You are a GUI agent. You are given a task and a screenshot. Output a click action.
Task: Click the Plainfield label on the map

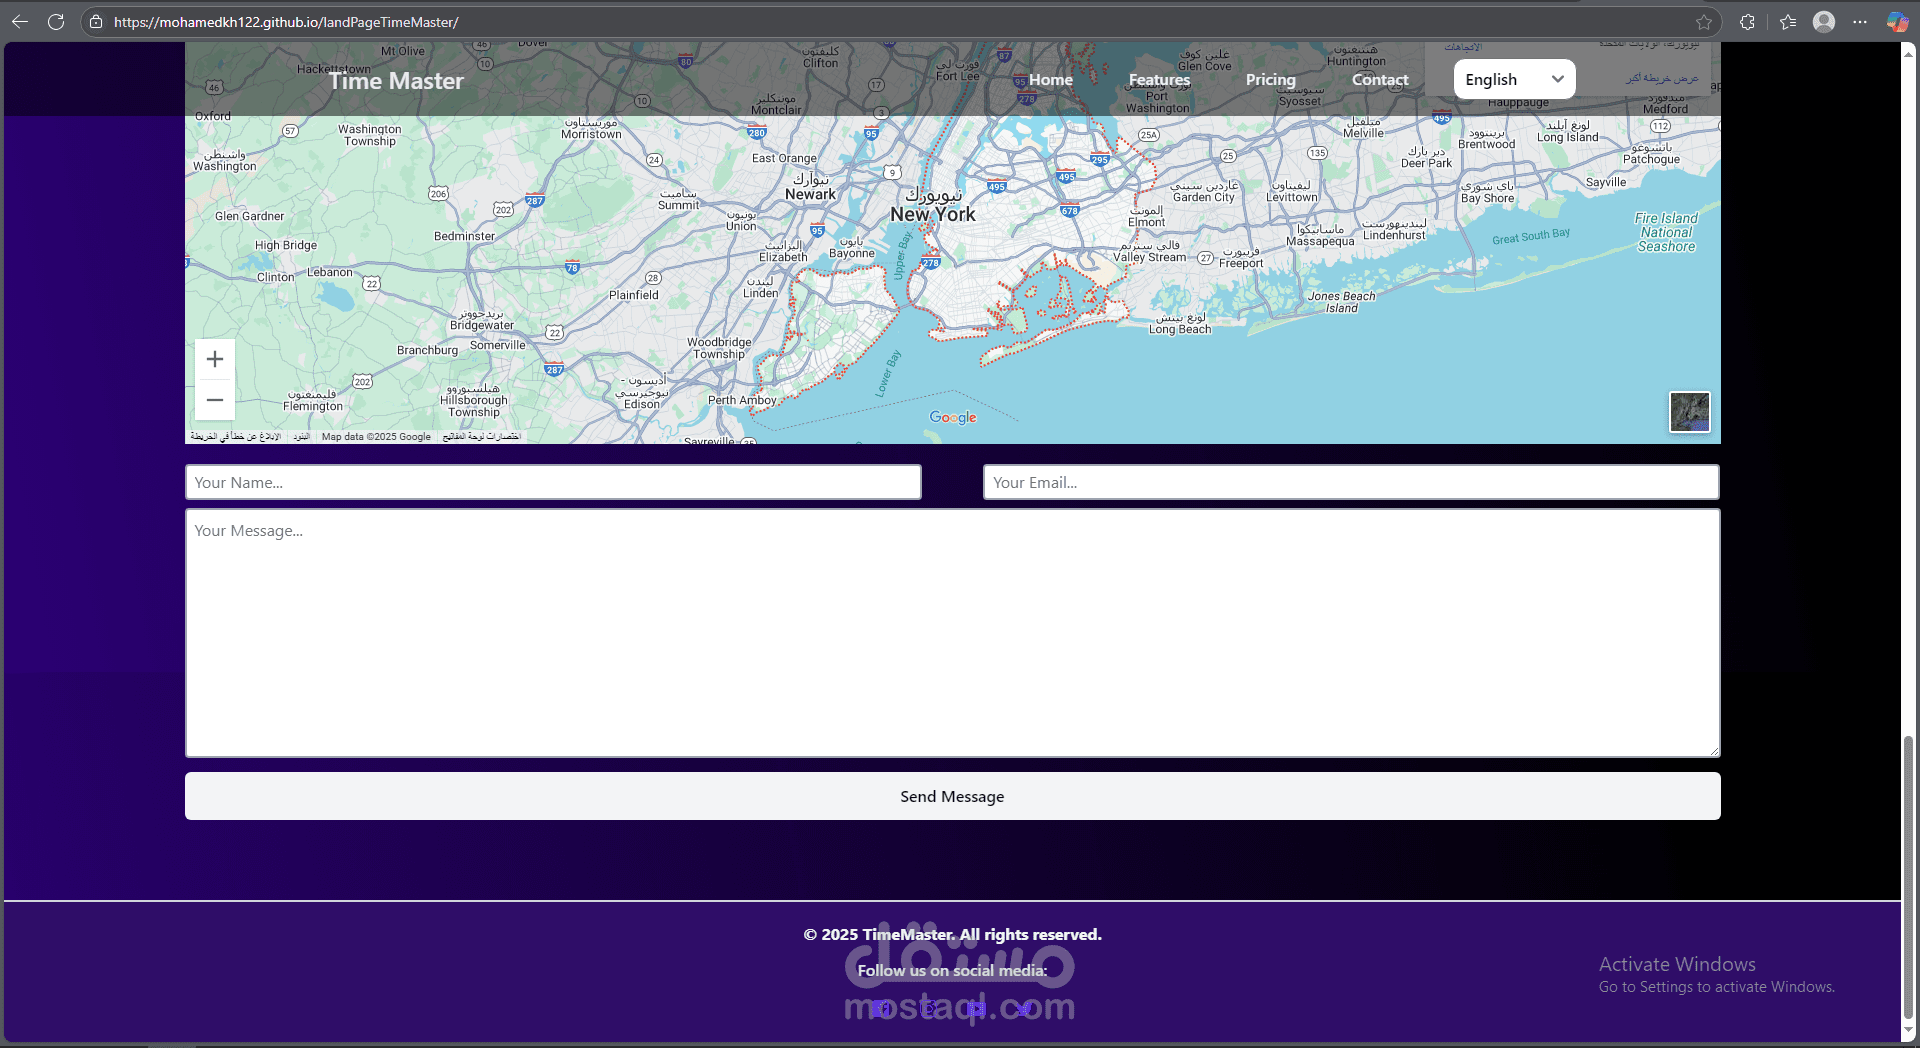634,295
